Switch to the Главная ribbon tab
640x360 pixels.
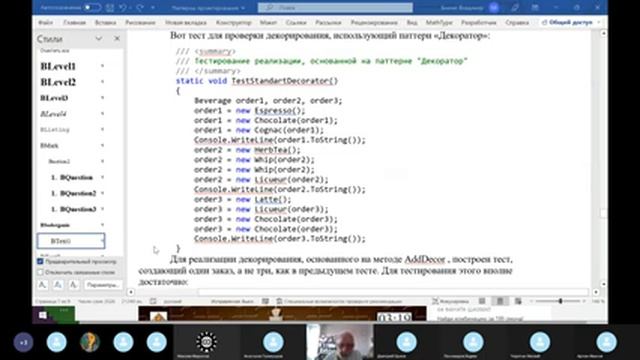tap(75, 22)
